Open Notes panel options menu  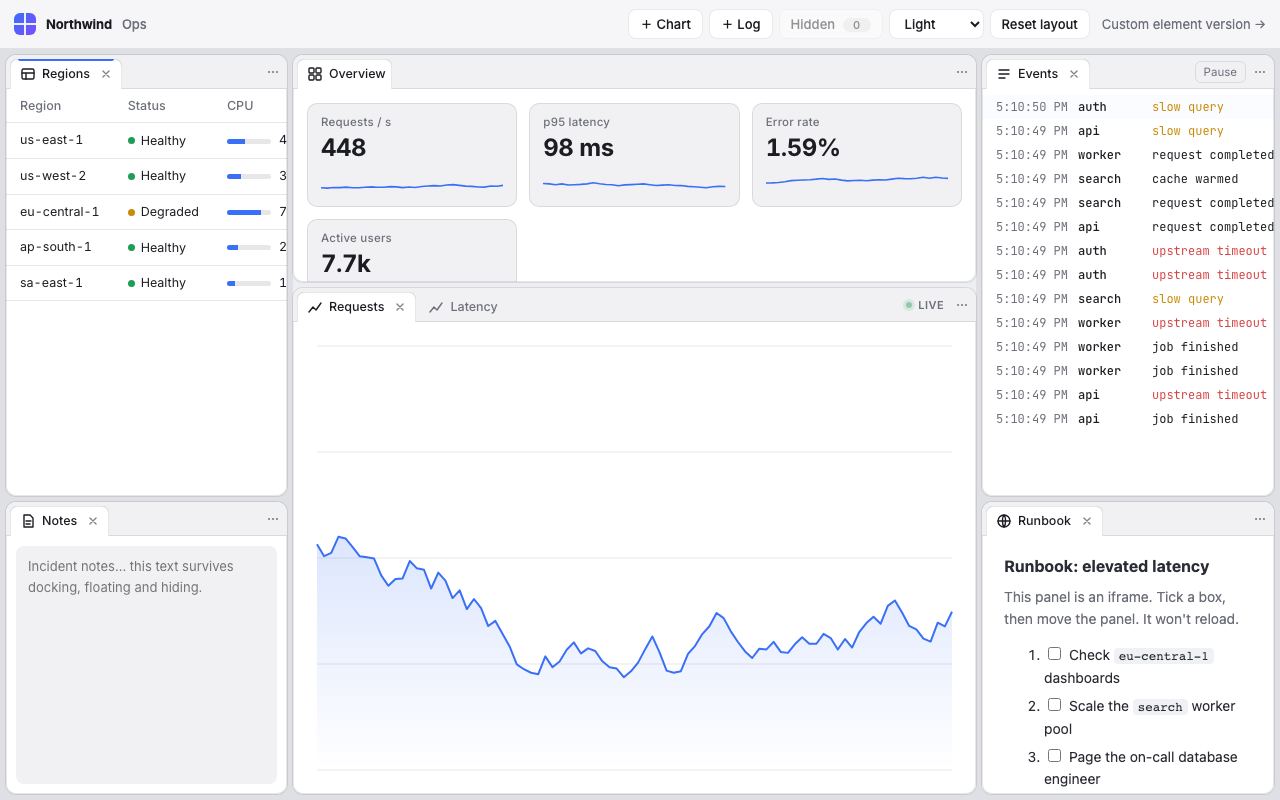[x=273, y=519]
